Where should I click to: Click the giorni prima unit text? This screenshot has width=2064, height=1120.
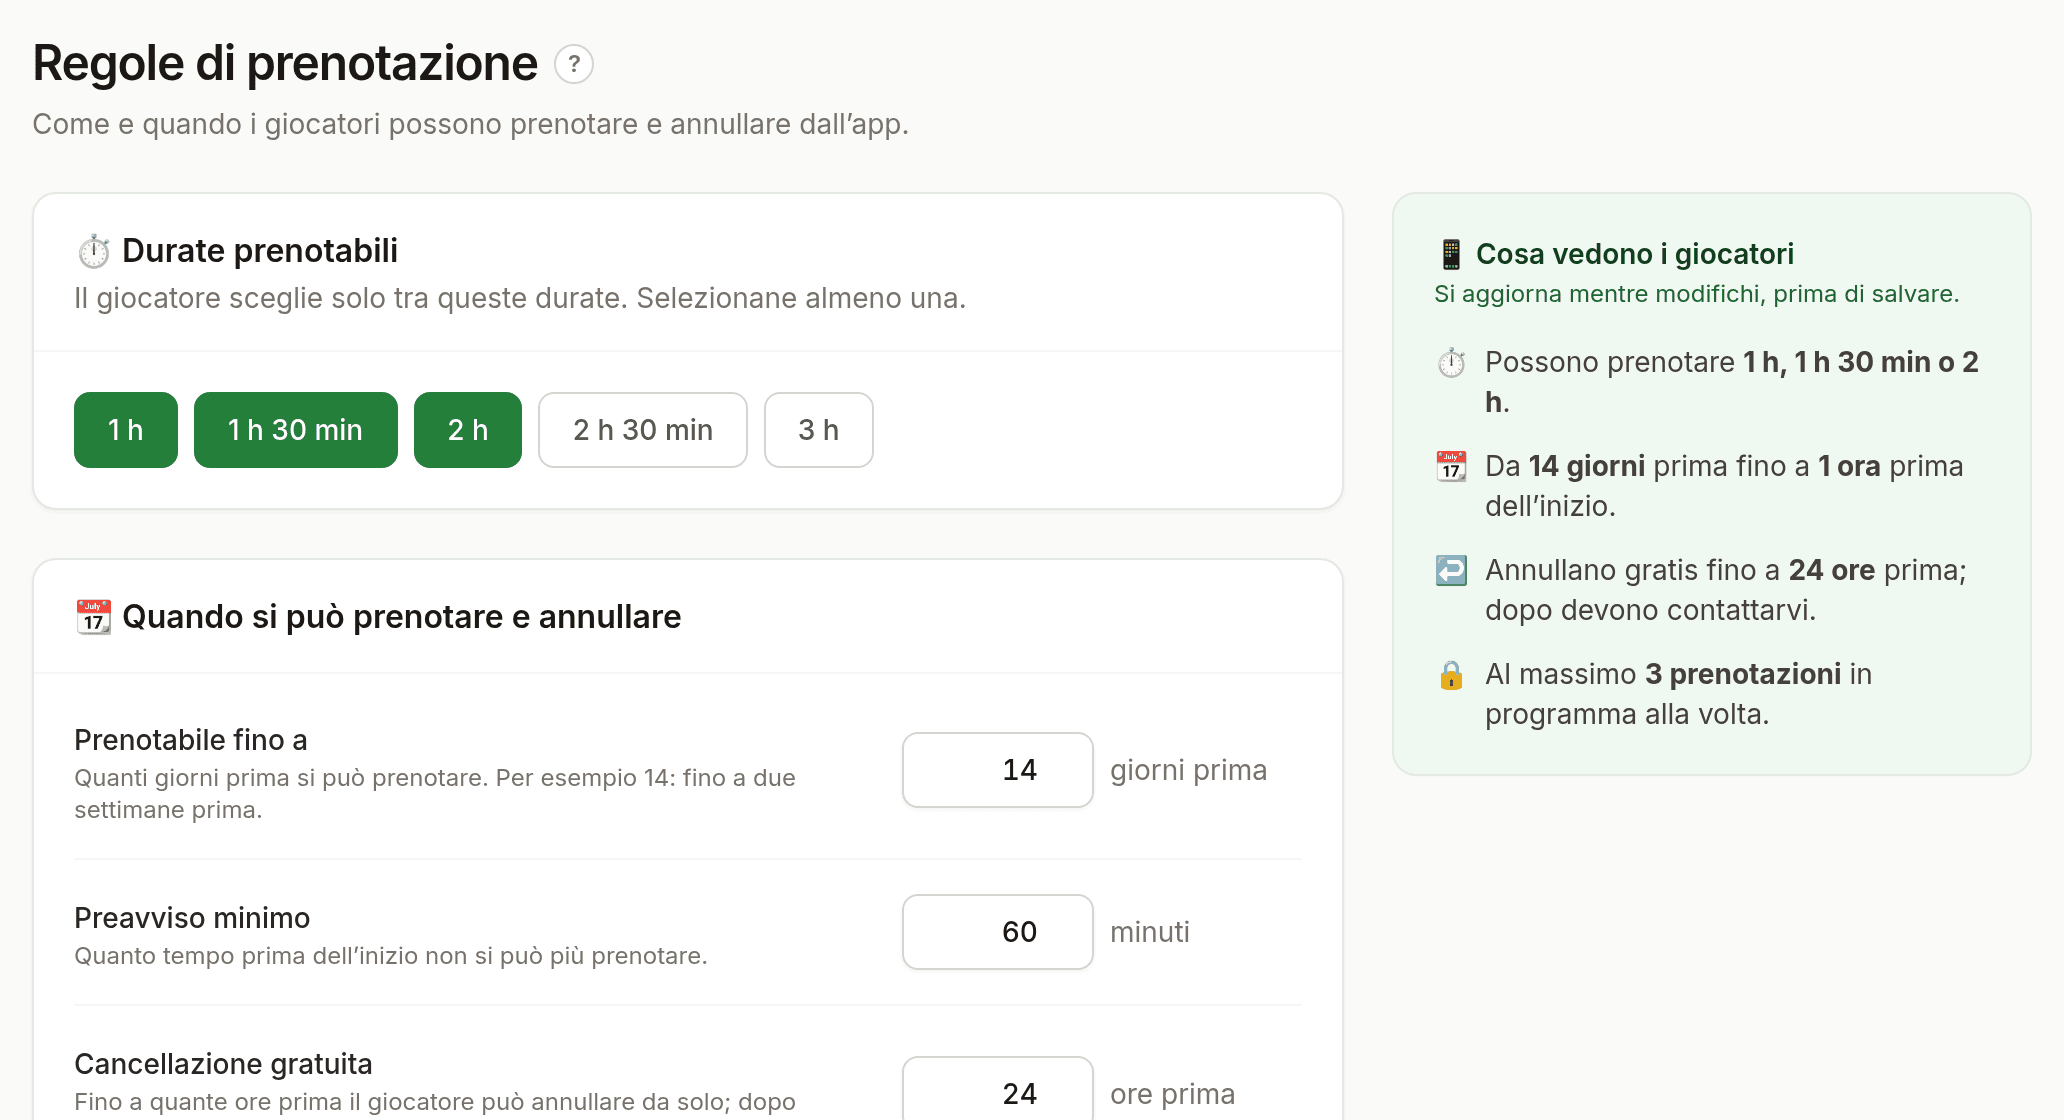coord(1188,770)
